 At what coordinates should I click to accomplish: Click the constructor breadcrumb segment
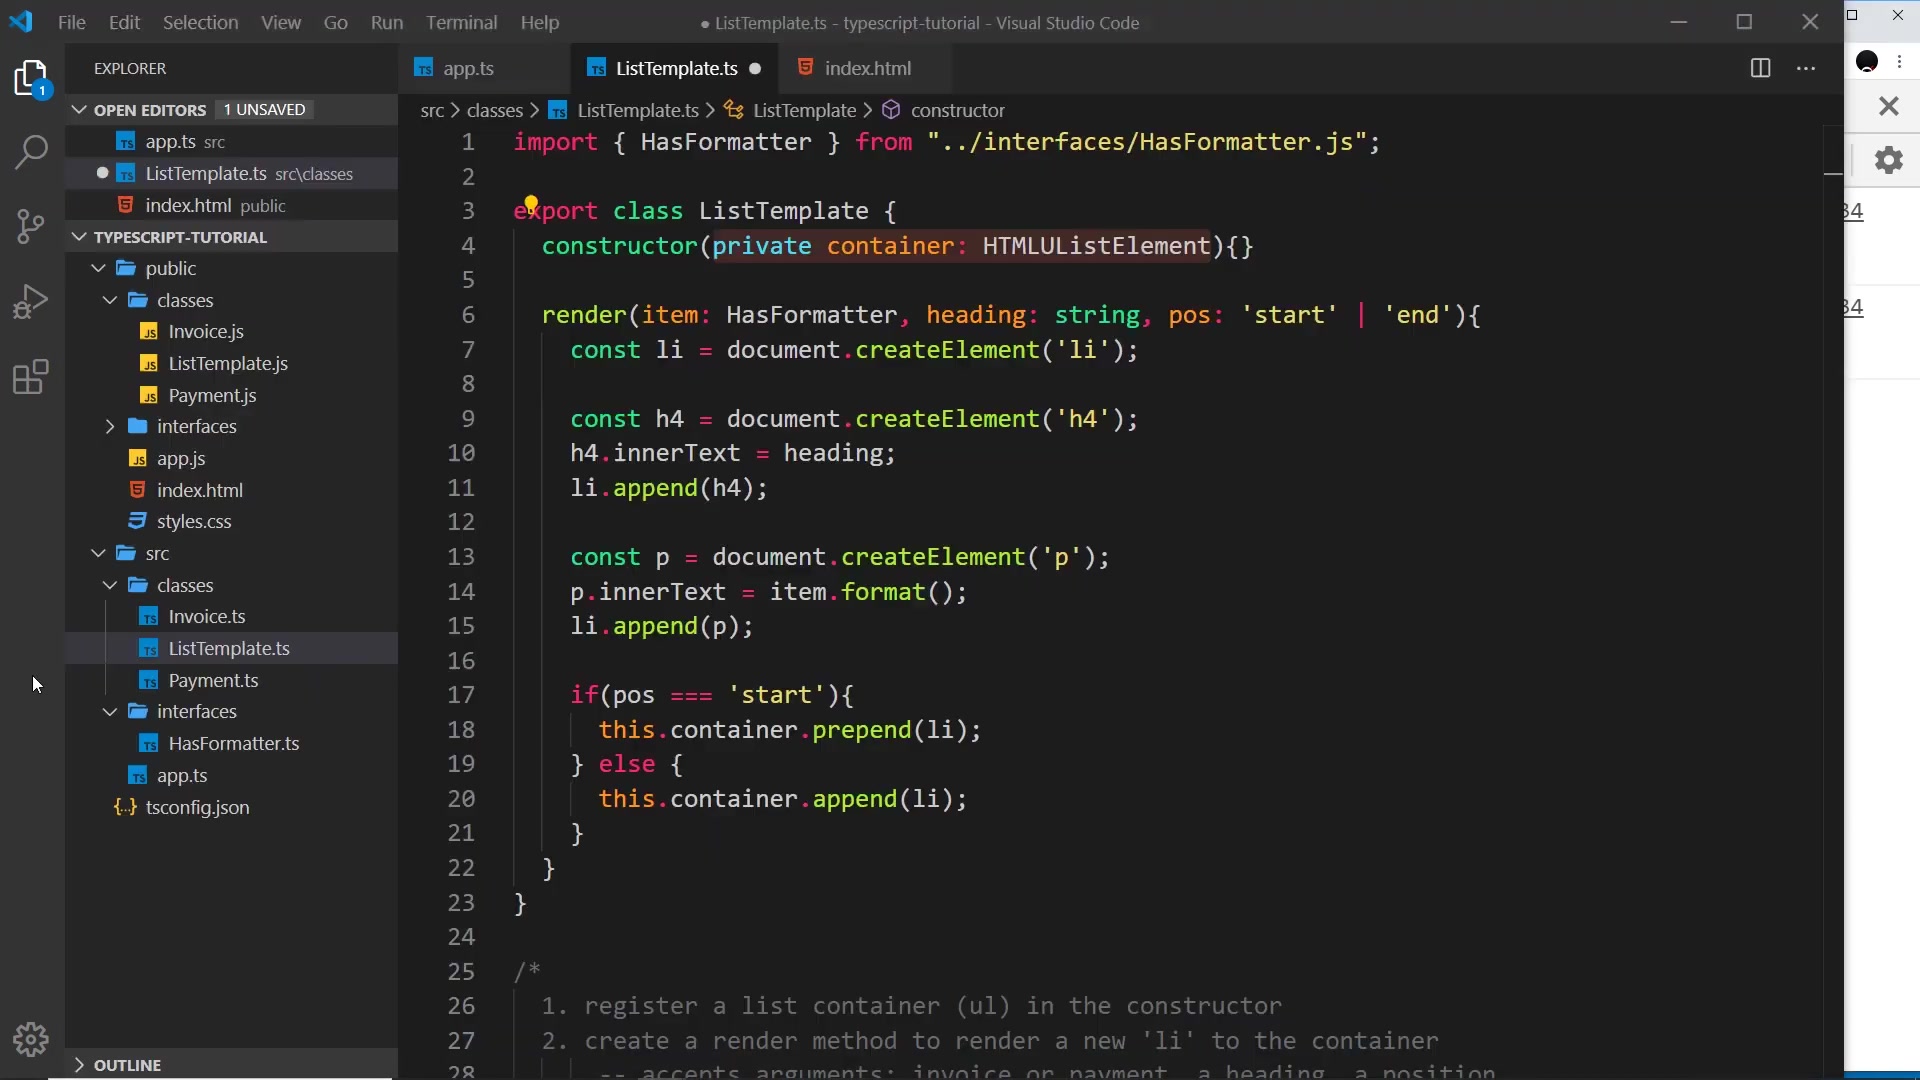point(957,110)
